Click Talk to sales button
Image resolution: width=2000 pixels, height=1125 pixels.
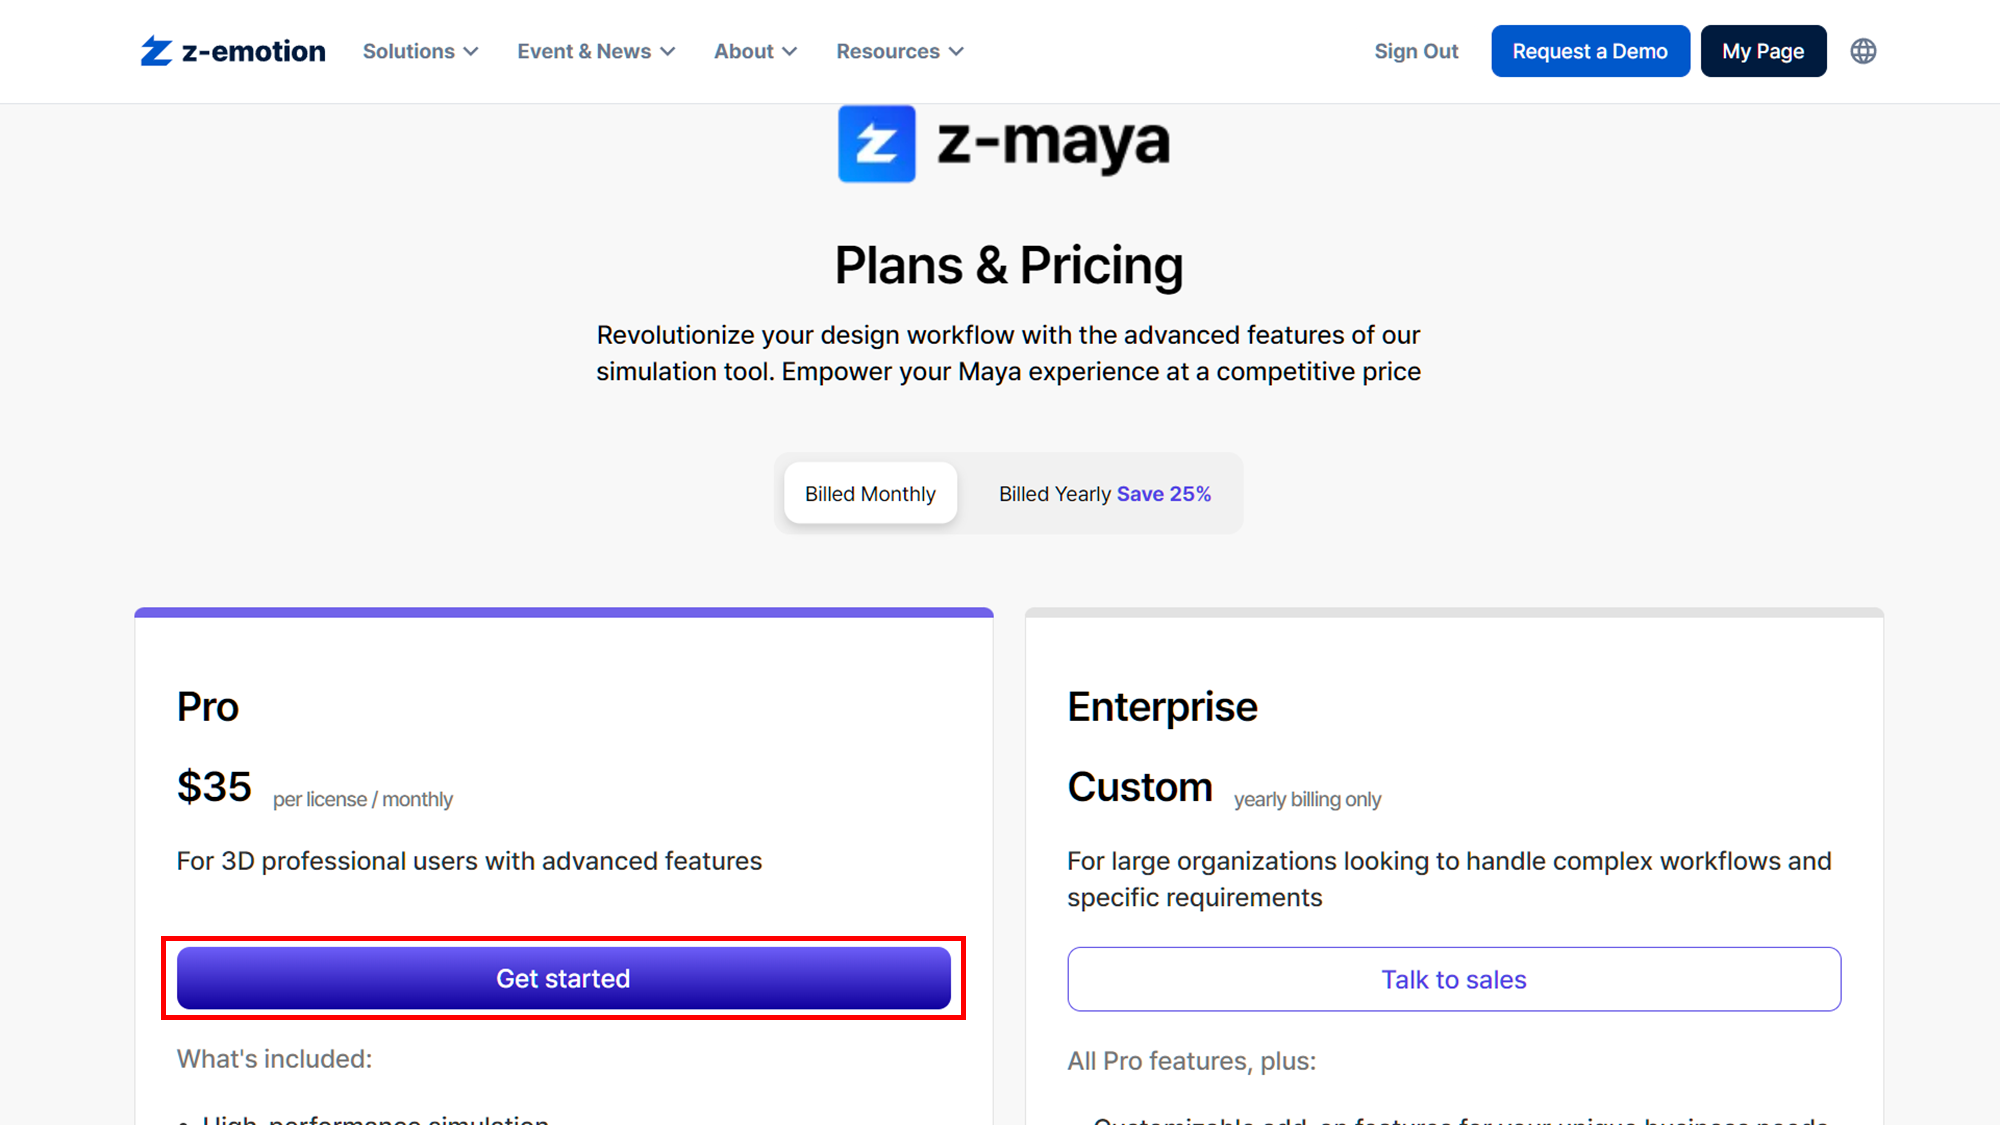pyautogui.click(x=1454, y=979)
